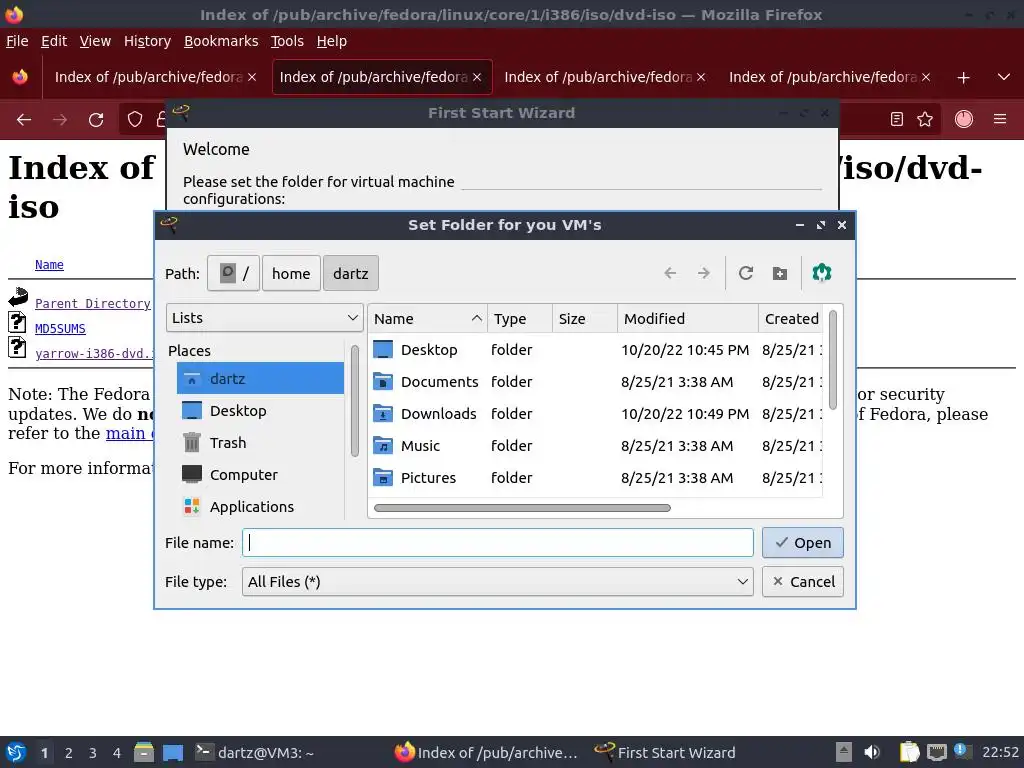Click the Documents folder icon
The image size is (1024, 768).
(383, 381)
